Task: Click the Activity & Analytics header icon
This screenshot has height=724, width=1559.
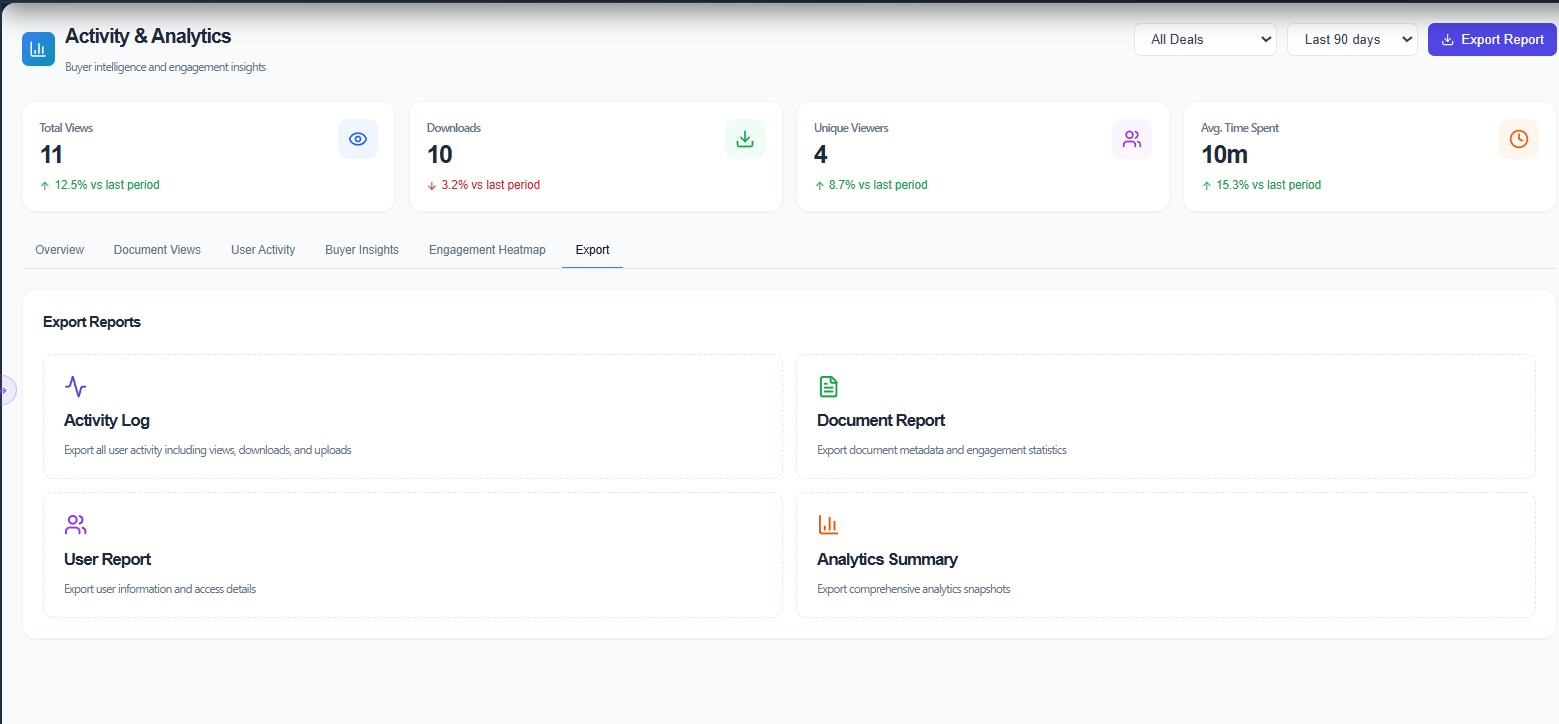Action: click(37, 48)
